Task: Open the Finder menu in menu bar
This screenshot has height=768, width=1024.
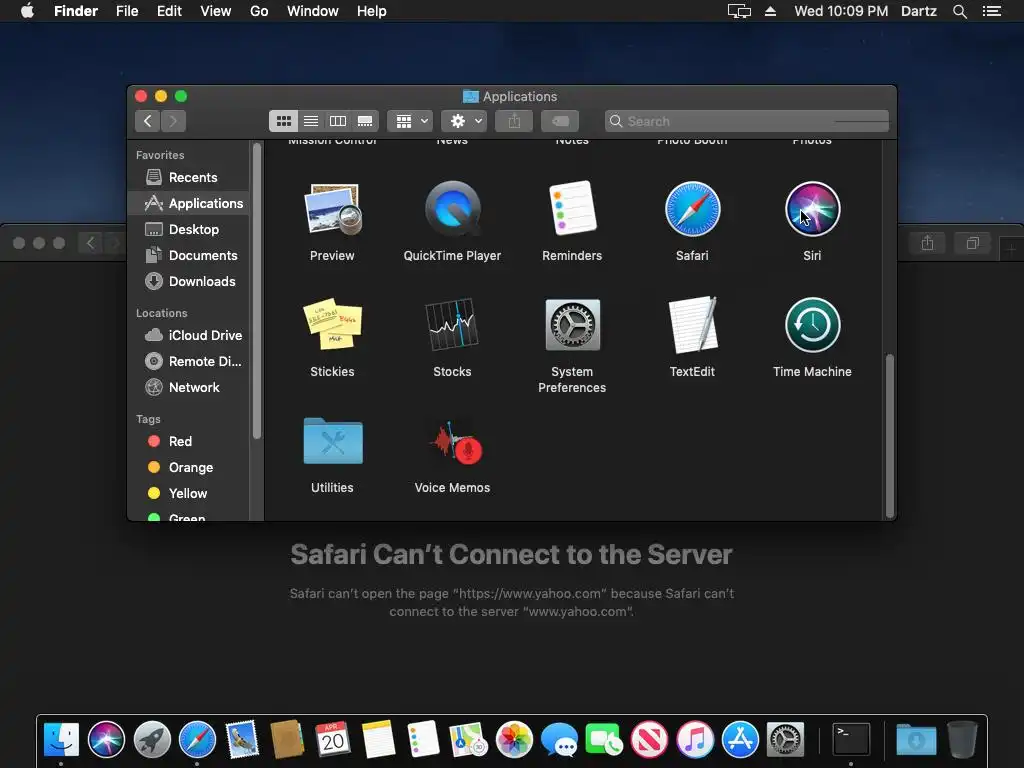Action: [x=76, y=11]
